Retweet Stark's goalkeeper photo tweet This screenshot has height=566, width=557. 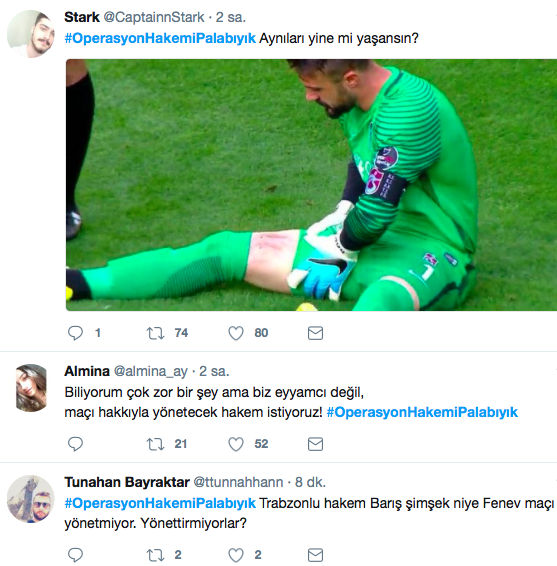pos(155,333)
